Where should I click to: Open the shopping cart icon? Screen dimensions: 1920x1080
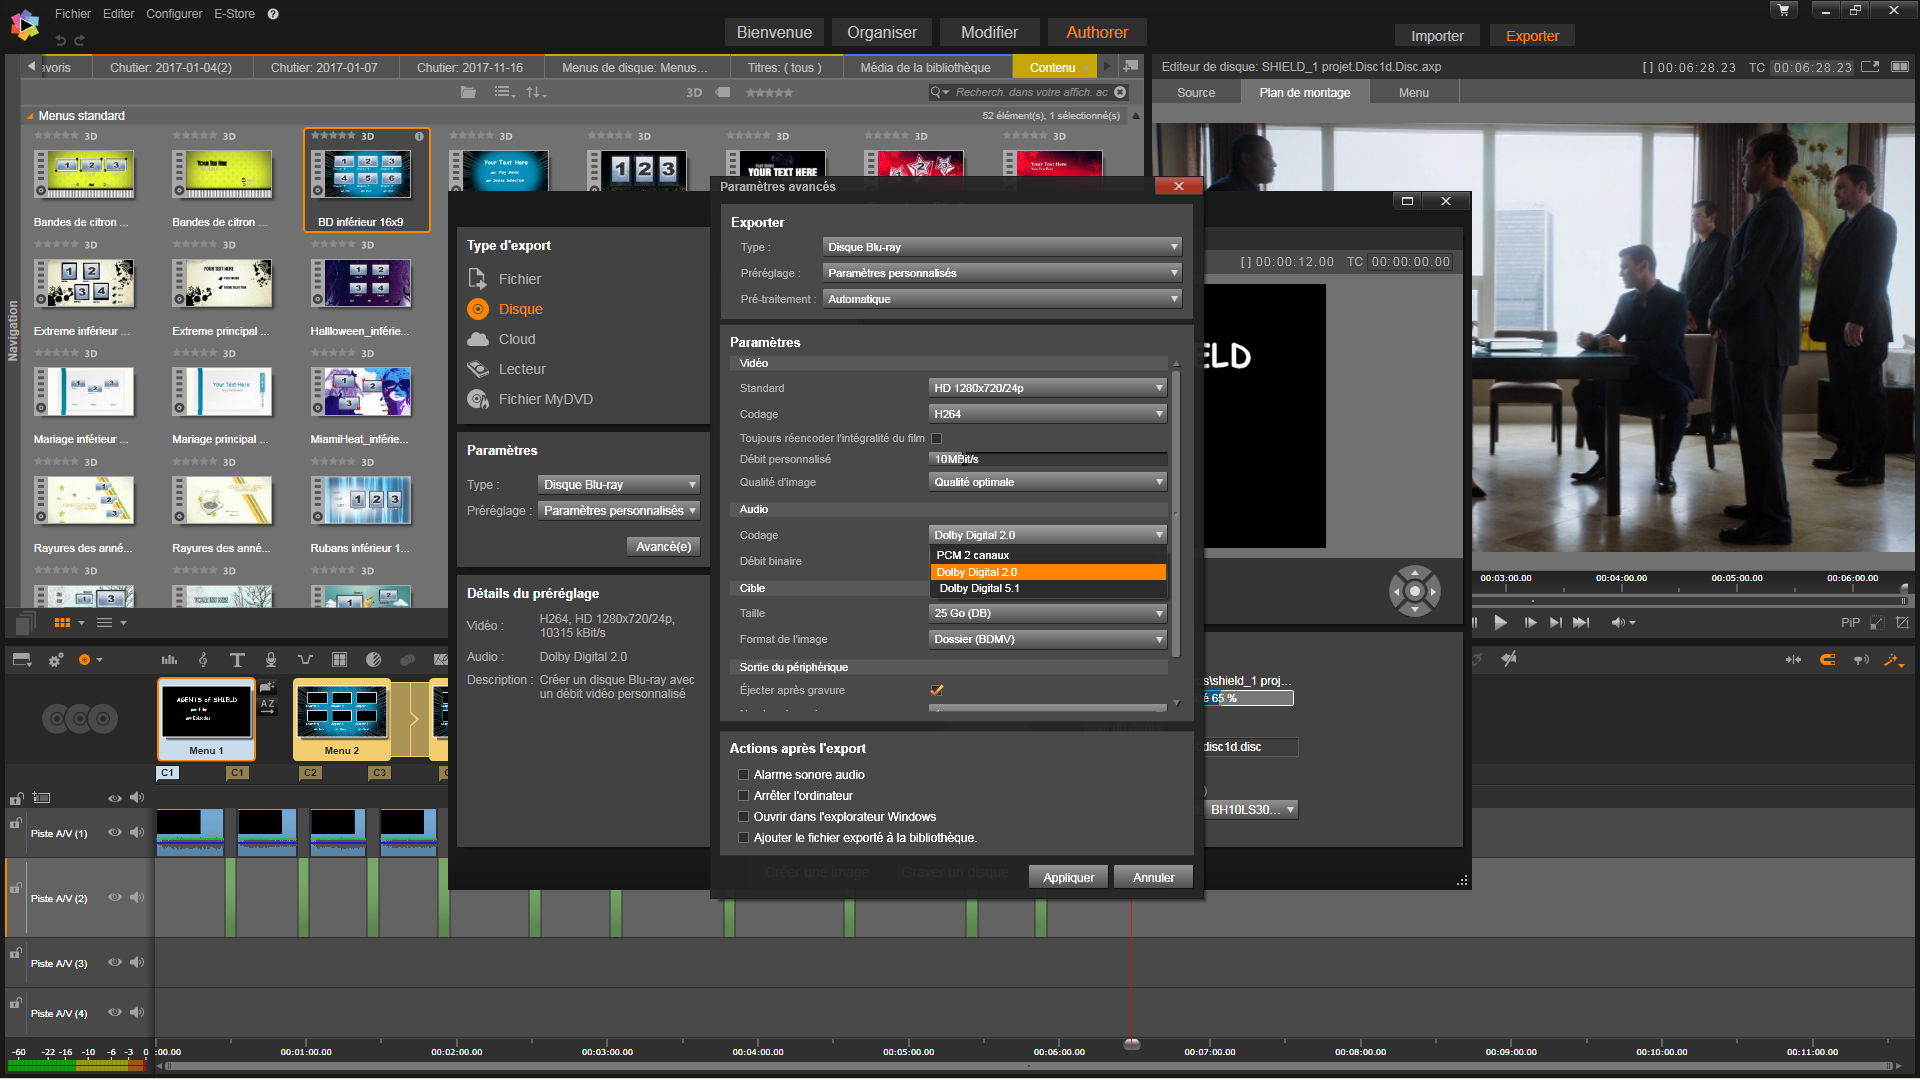pyautogui.click(x=1783, y=10)
